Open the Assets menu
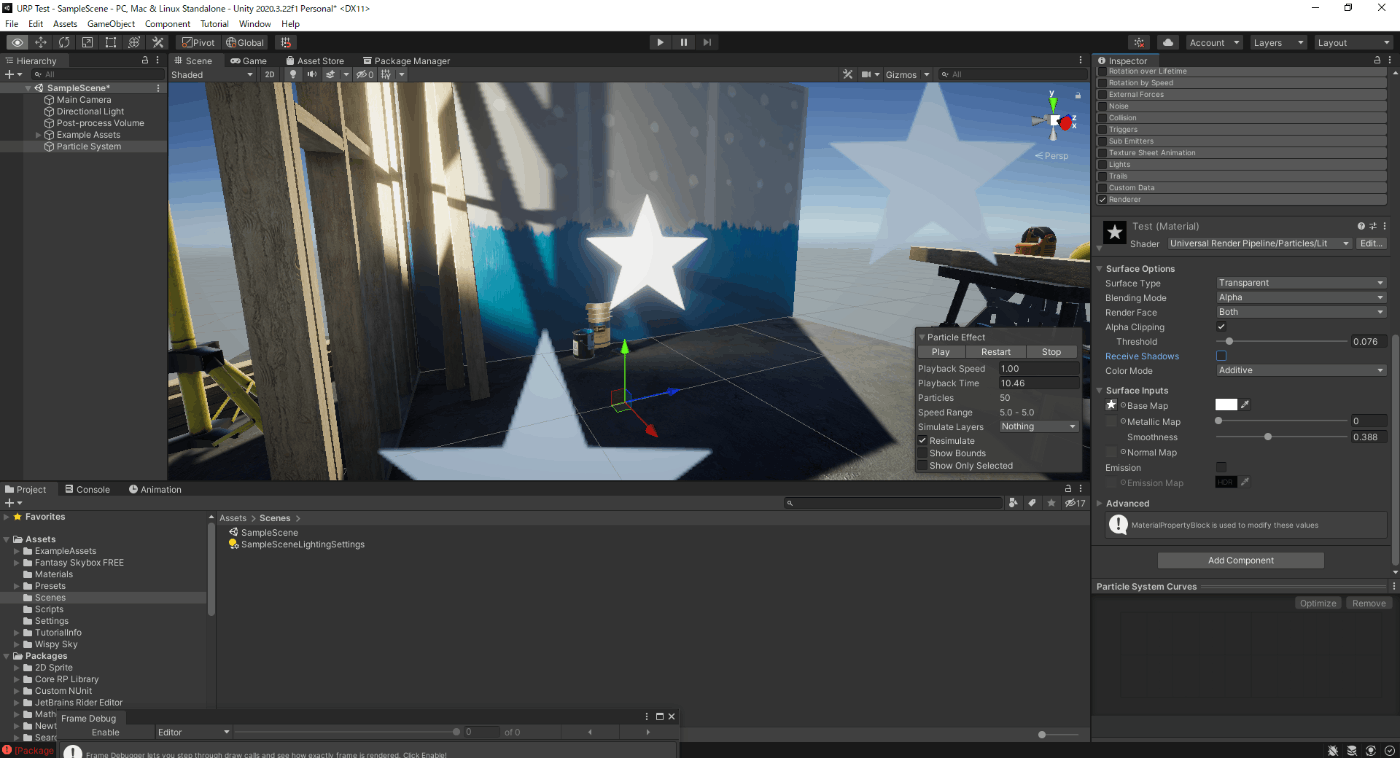Image resolution: width=1400 pixels, height=758 pixels. pyautogui.click(x=65, y=23)
